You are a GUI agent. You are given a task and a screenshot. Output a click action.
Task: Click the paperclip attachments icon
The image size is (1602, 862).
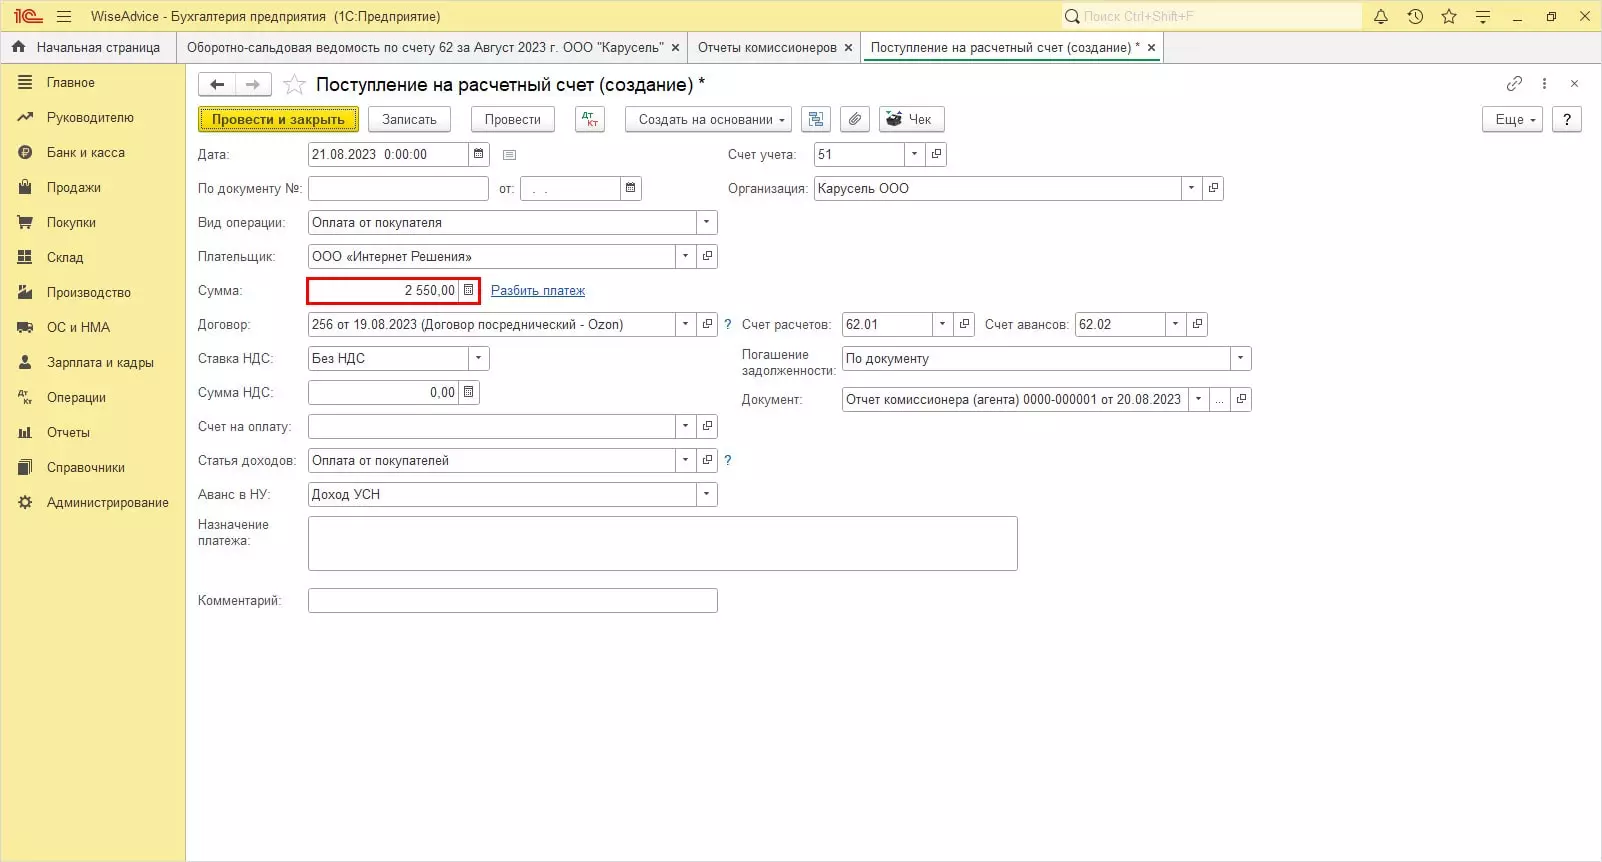(x=854, y=119)
